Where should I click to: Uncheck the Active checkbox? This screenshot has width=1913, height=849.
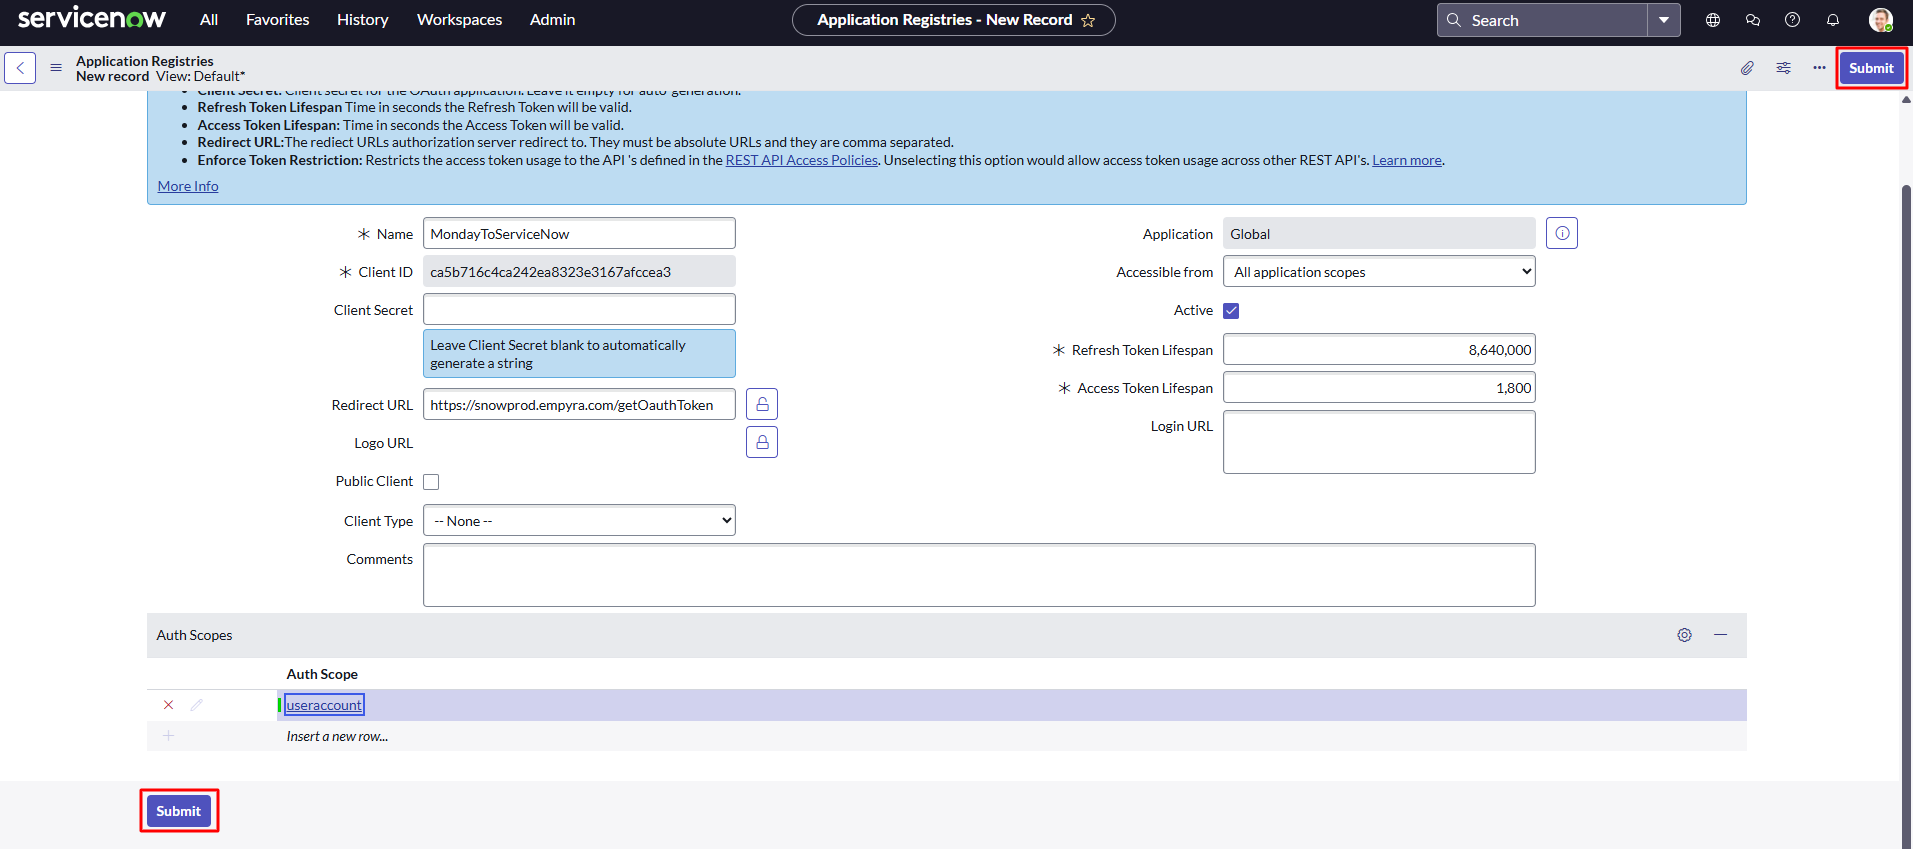(x=1231, y=311)
